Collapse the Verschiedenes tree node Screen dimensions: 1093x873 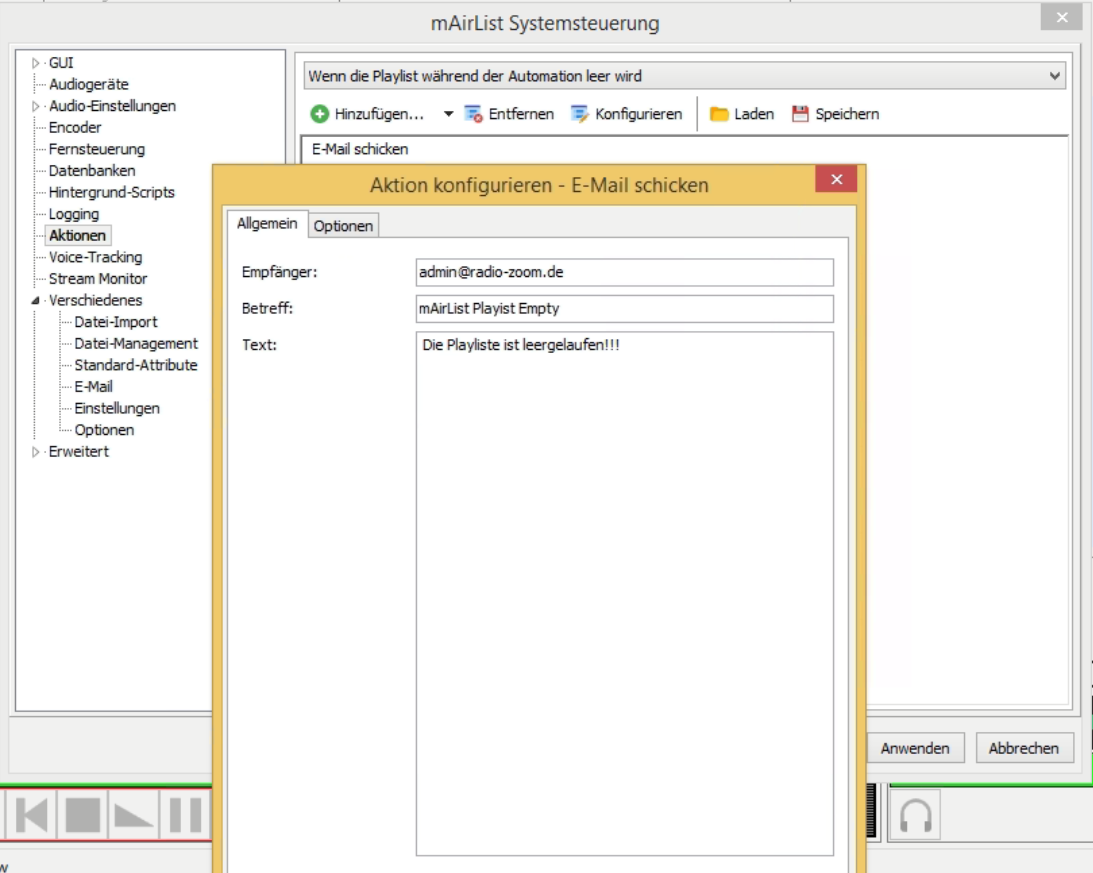point(37,301)
